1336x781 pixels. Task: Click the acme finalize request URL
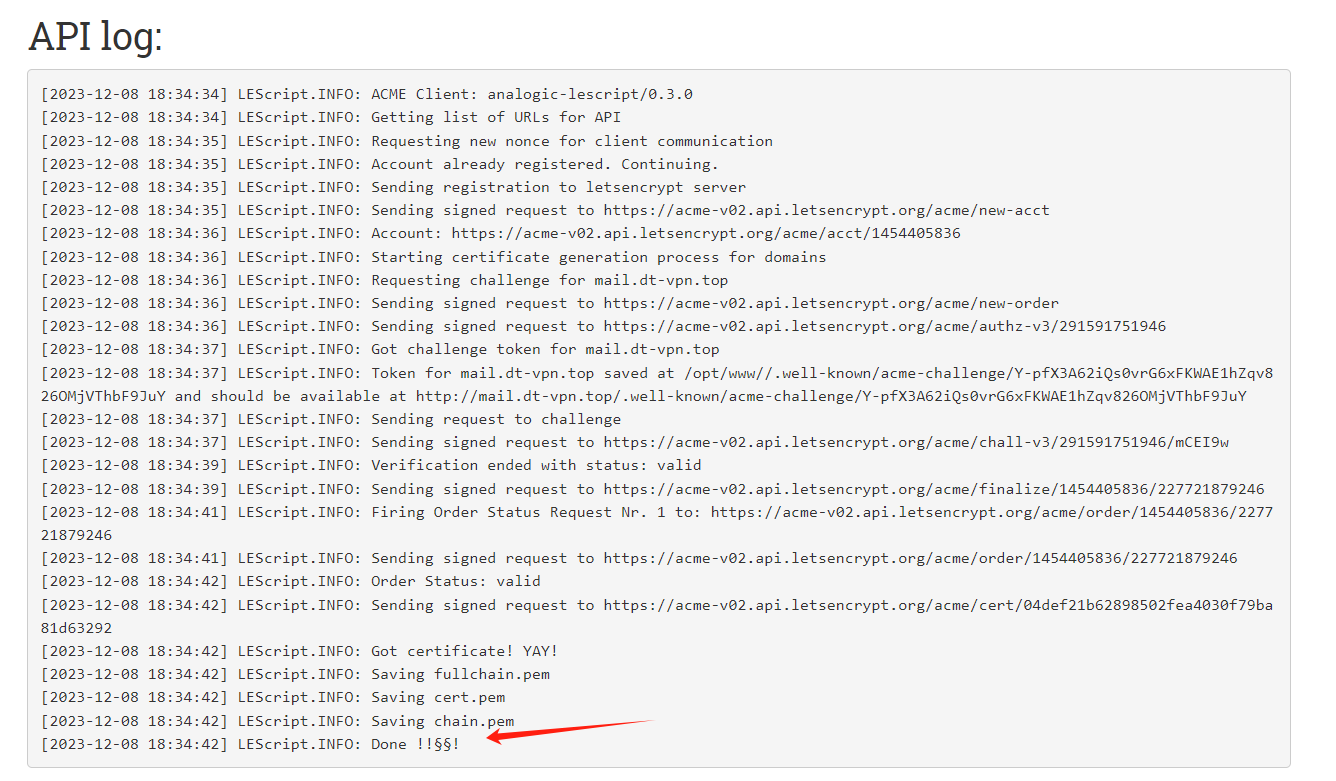pos(933,489)
